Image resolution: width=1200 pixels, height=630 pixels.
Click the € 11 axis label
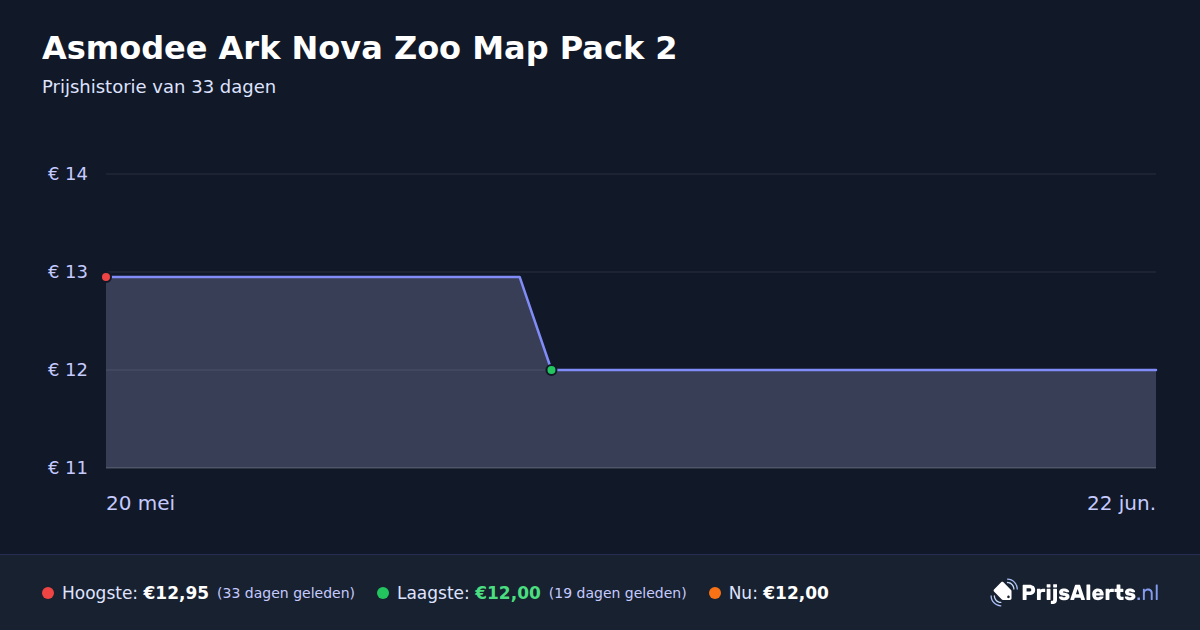[68, 468]
